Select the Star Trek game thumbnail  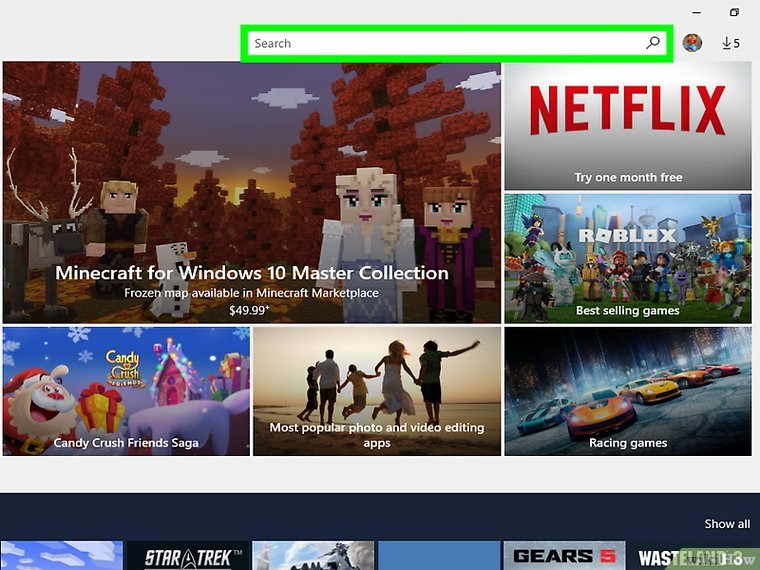[x=187, y=556]
